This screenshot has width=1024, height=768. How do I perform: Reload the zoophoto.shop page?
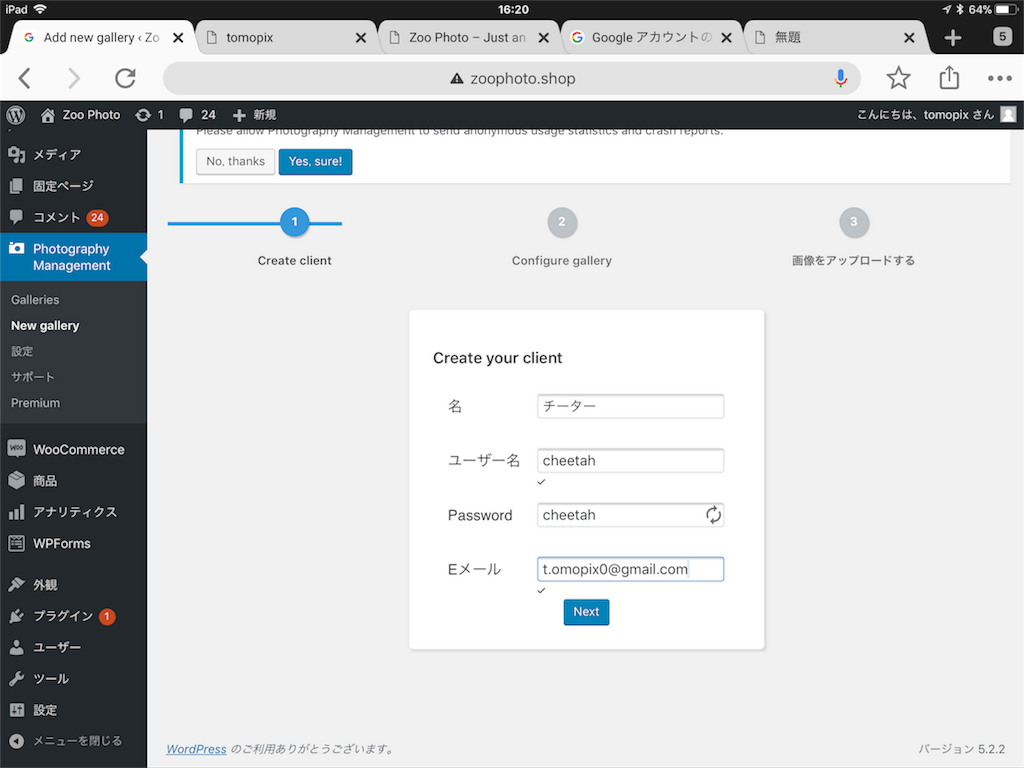[x=125, y=78]
